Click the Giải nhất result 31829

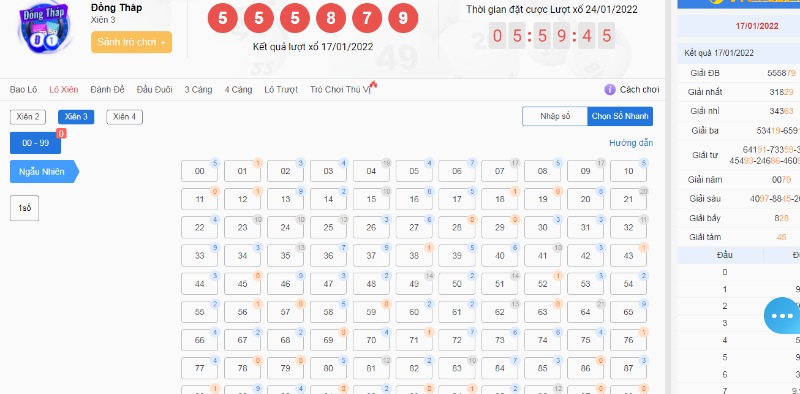tap(781, 92)
